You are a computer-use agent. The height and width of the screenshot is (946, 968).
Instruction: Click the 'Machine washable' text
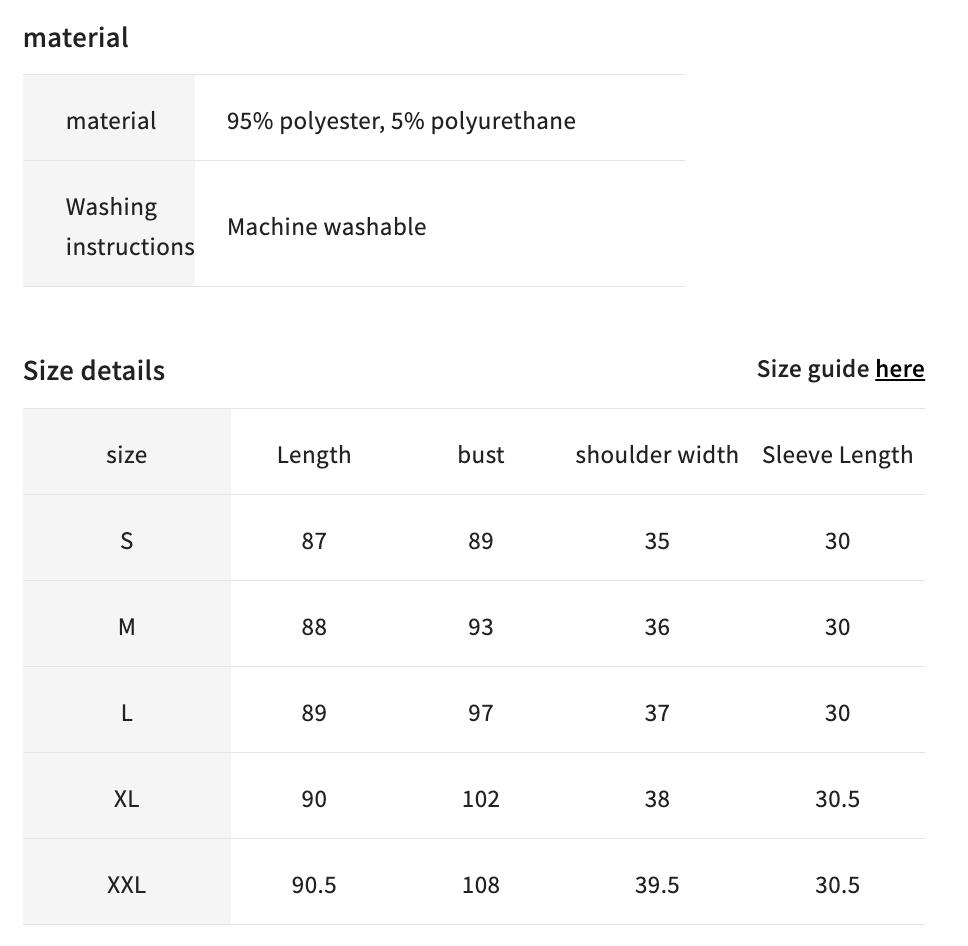[x=327, y=227]
